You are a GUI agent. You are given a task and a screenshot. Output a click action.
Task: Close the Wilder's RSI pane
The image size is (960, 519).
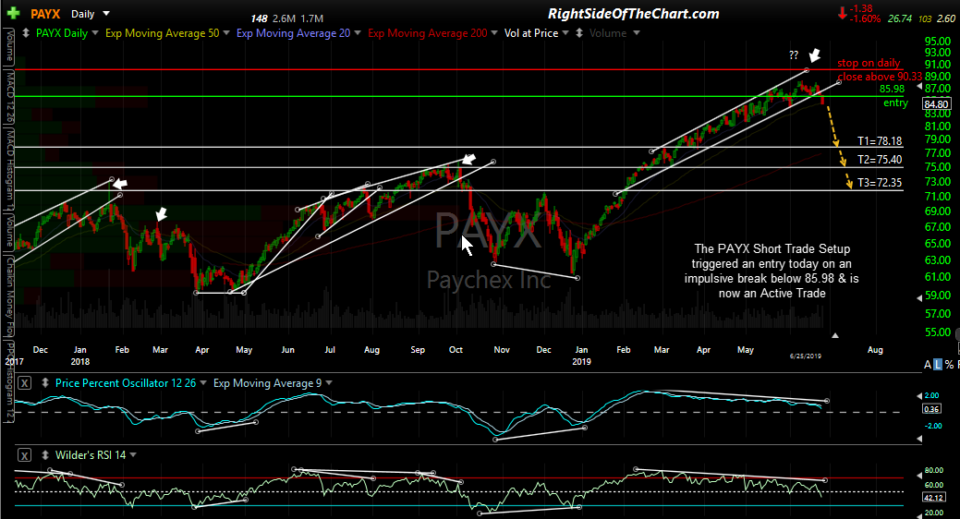click(x=24, y=455)
